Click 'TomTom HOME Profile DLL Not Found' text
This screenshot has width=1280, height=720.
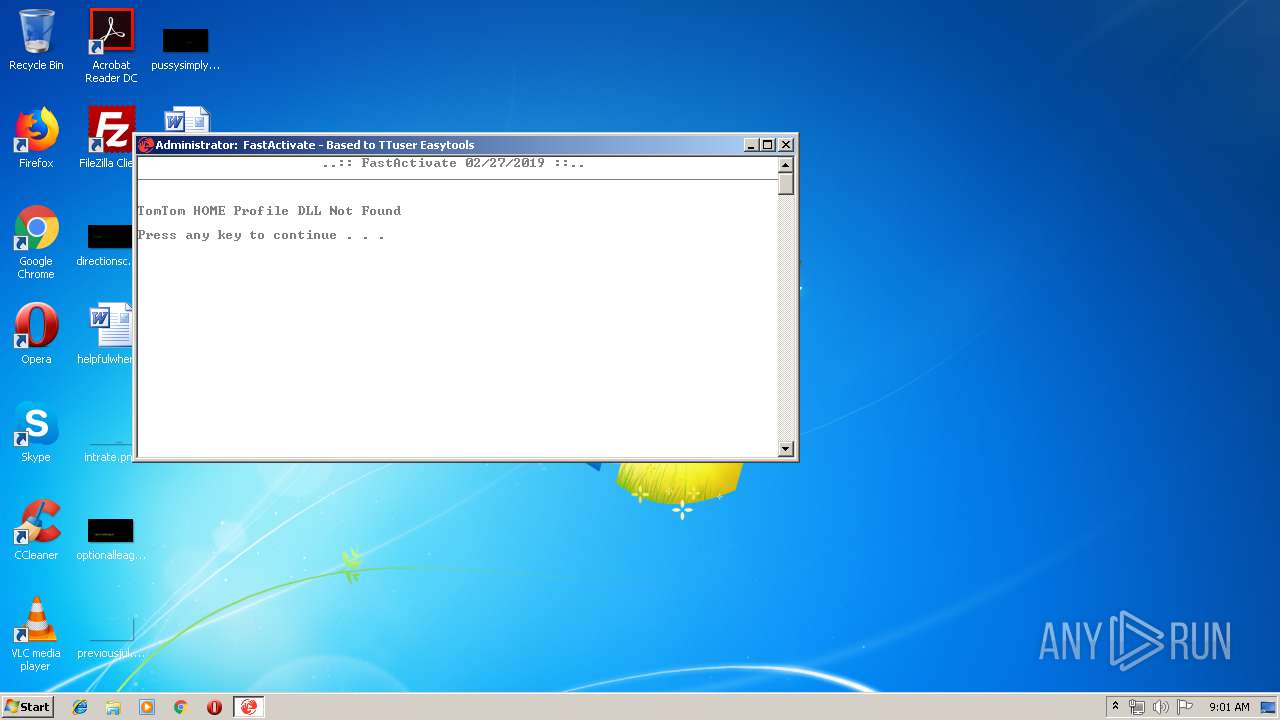tap(269, 211)
